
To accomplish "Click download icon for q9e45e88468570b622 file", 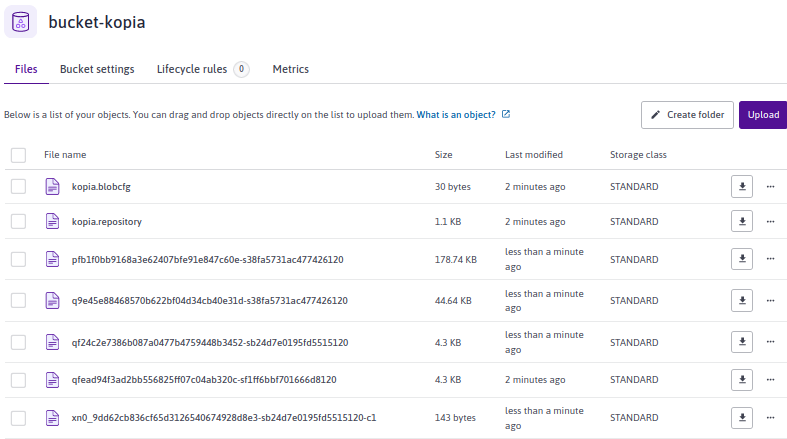I will (x=741, y=300).
